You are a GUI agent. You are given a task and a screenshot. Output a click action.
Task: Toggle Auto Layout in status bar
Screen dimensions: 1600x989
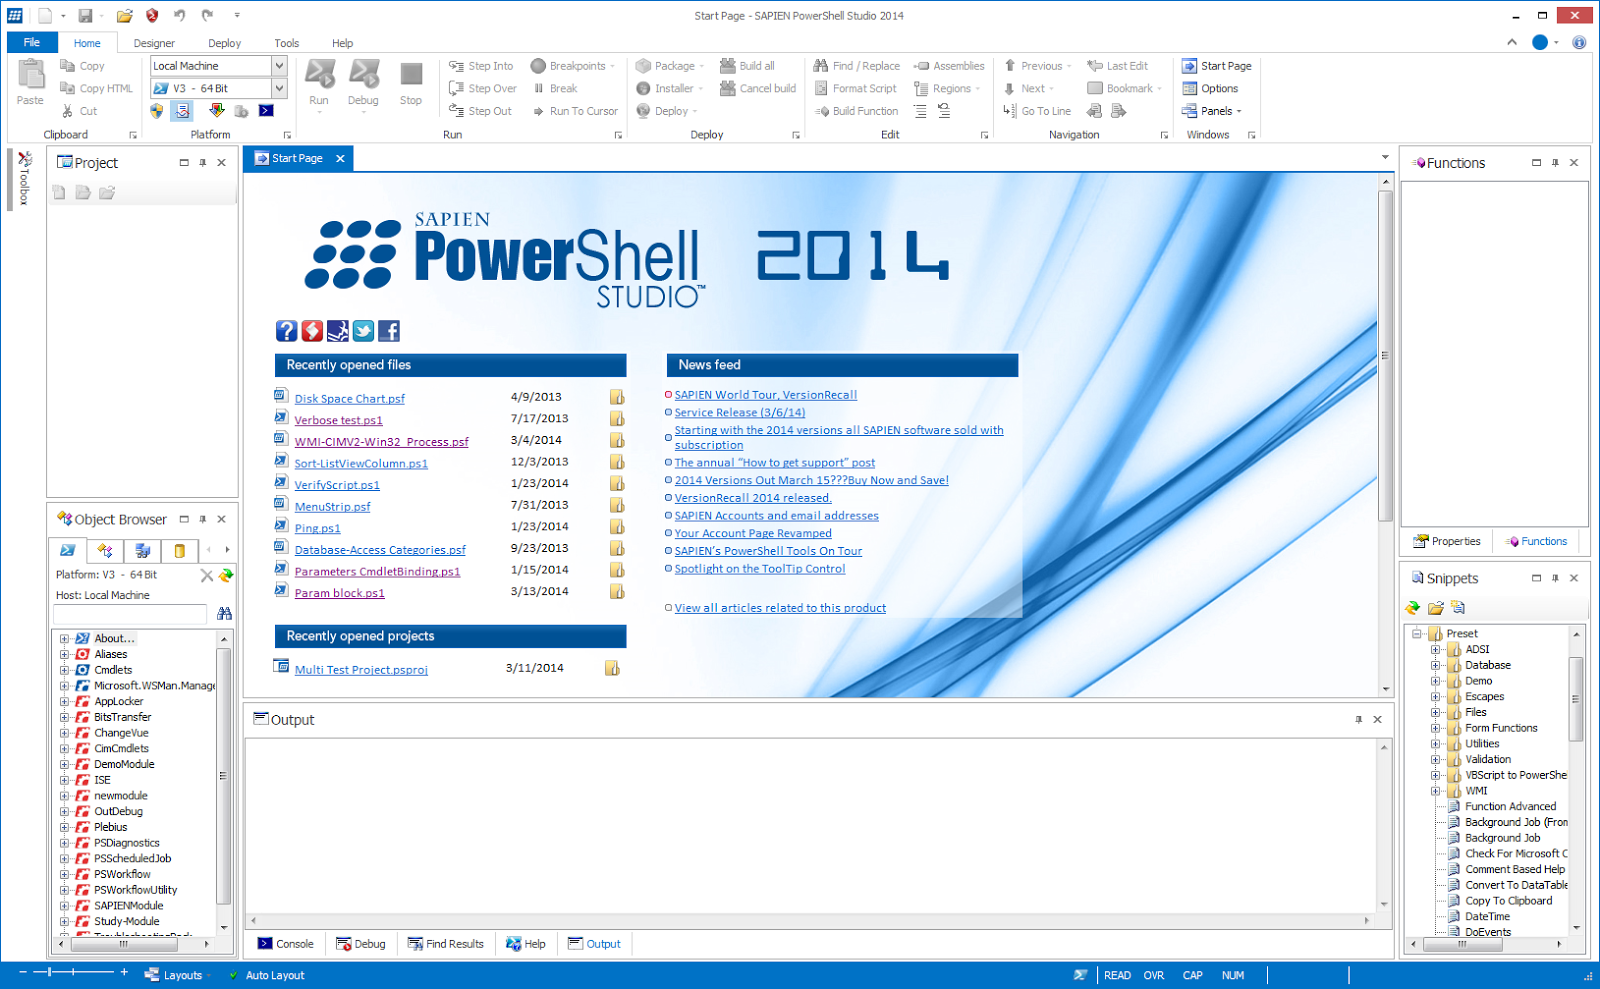click(266, 975)
